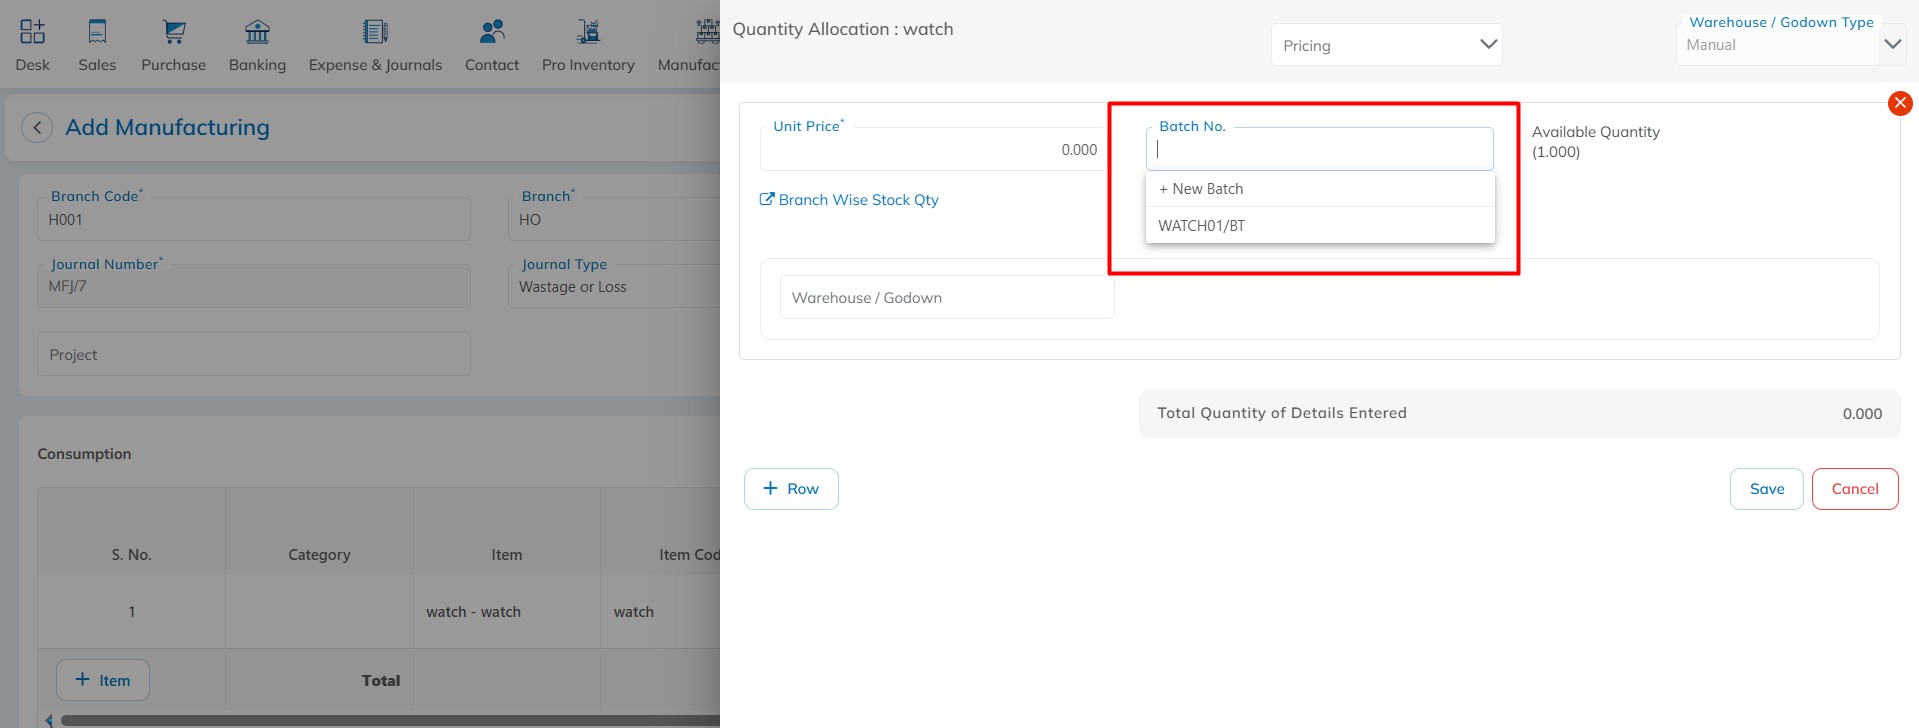
Task: Click the S. No. column header
Action: point(131,555)
